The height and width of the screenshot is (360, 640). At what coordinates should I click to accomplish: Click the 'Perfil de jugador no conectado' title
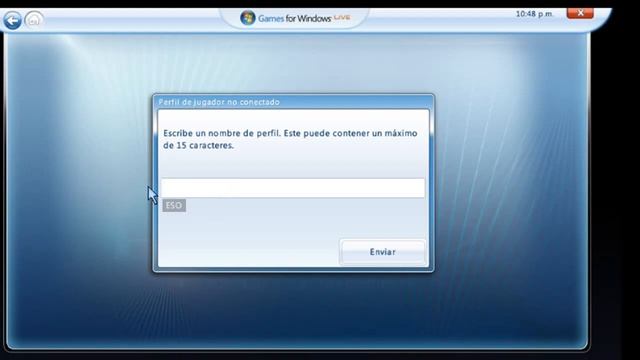click(x=219, y=102)
